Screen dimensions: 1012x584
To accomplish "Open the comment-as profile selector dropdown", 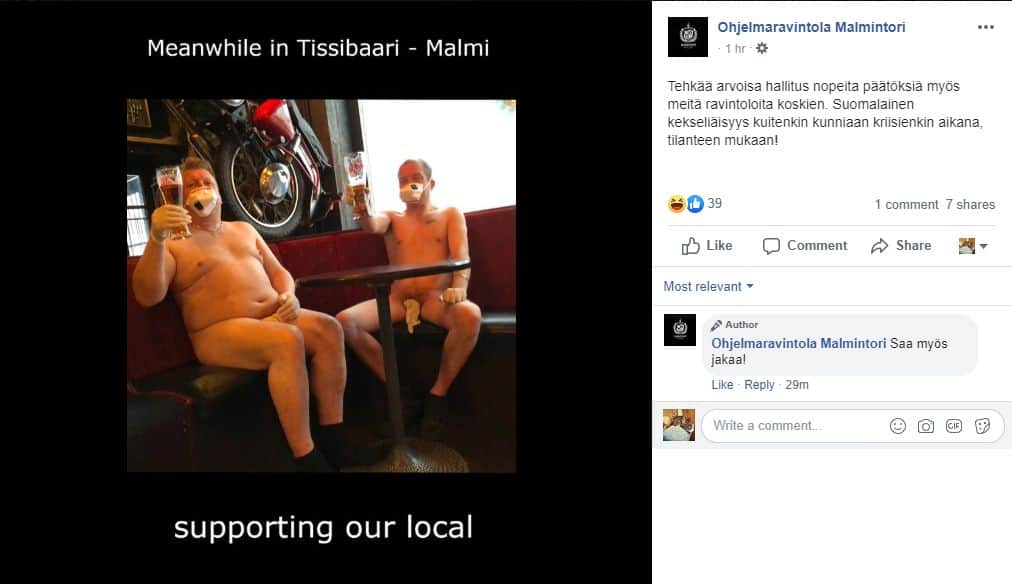I will [973, 246].
